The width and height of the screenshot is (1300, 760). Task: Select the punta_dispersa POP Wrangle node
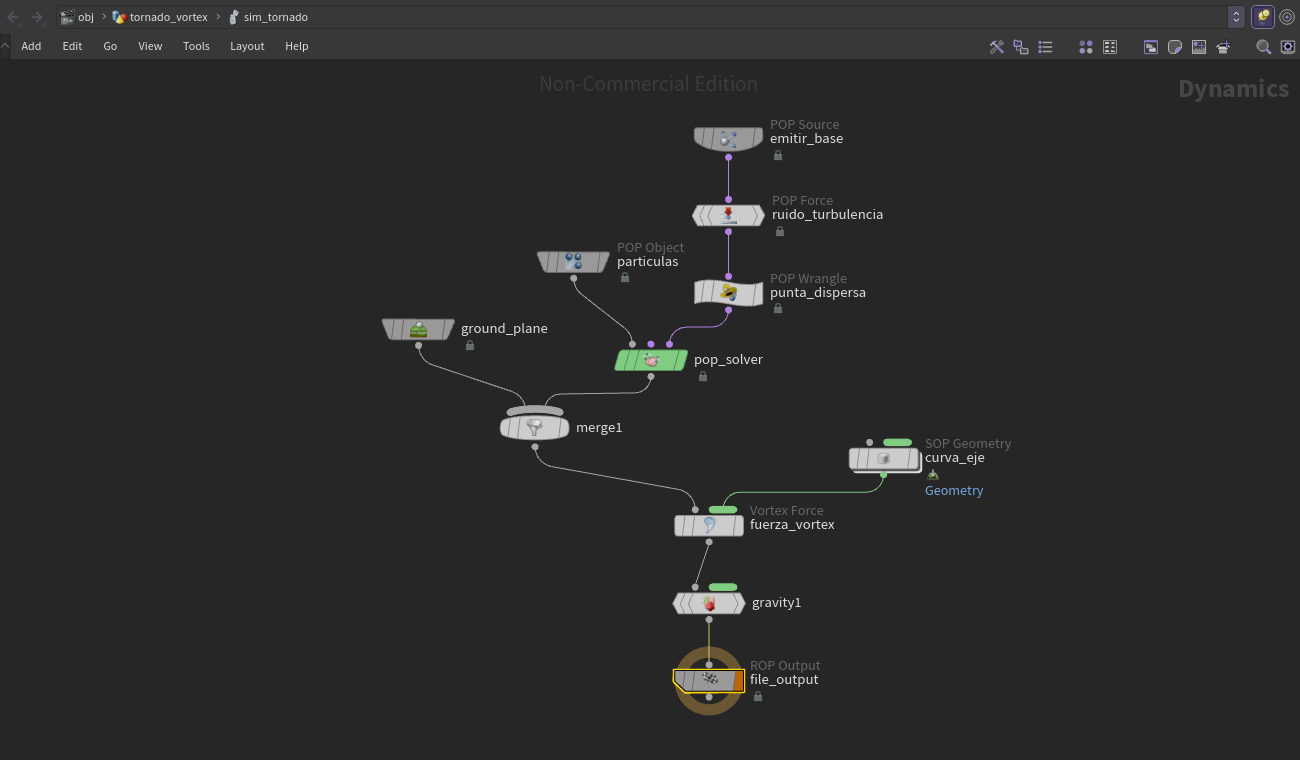click(729, 293)
